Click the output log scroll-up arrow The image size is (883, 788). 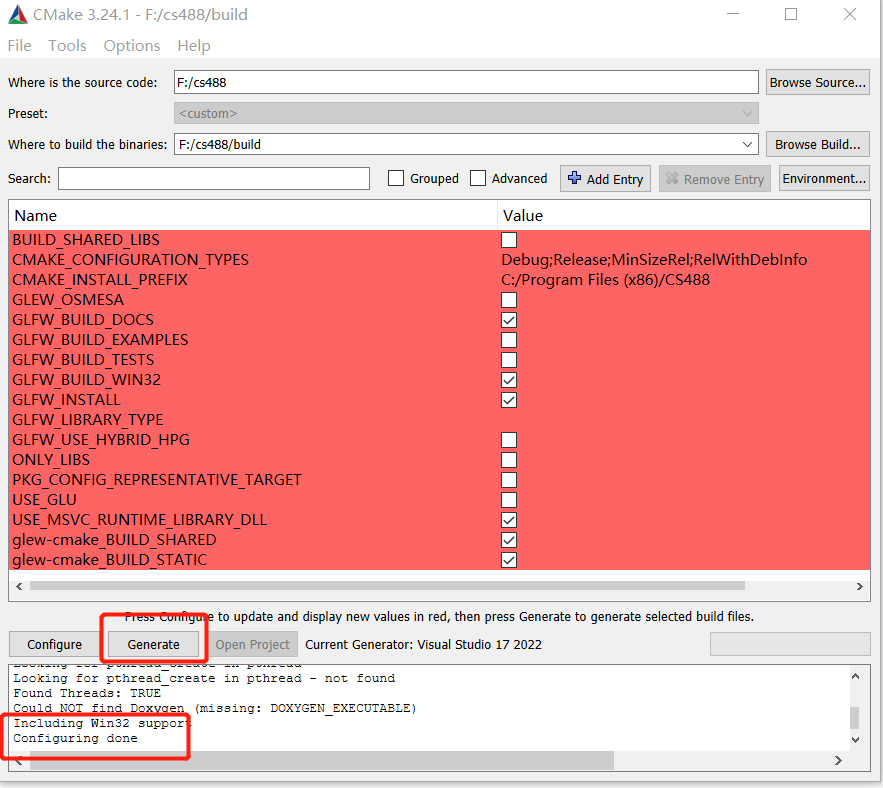pos(855,676)
